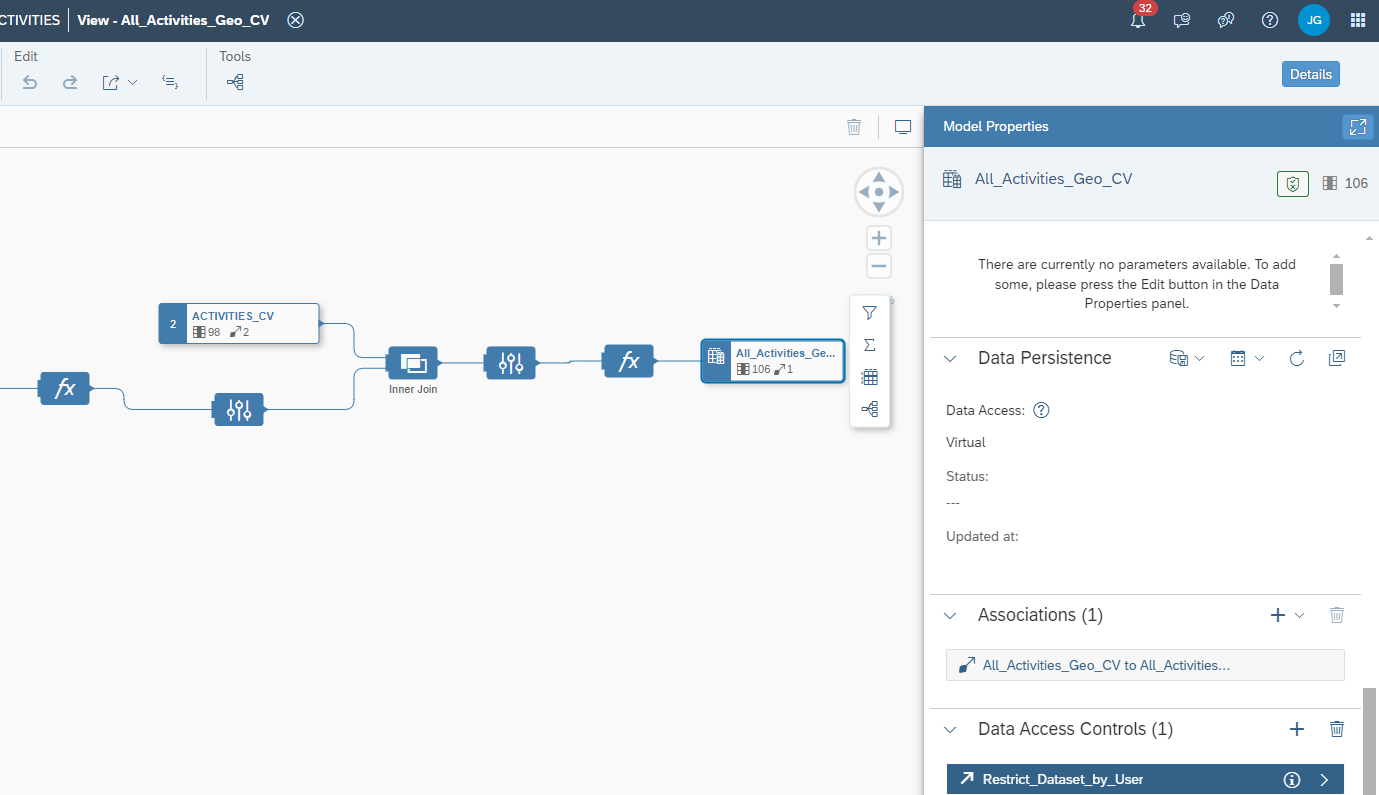Screen dimensions: 1379x795
Task: Zoom in using the plus control on canvas
Action: (878, 237)
